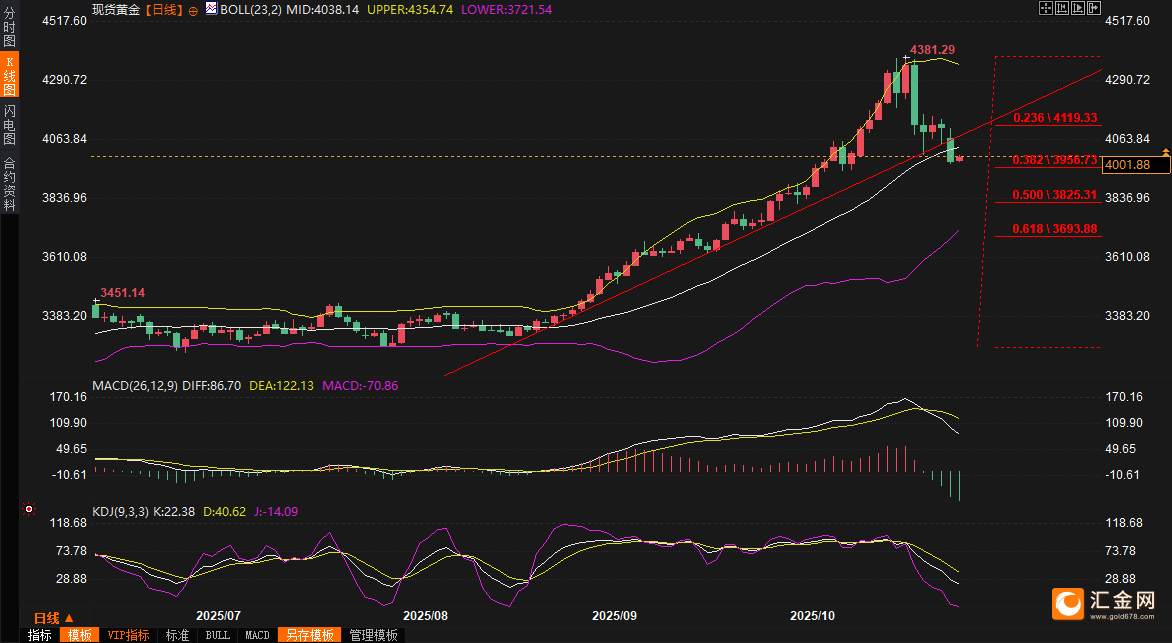Viewport: 1172px width, 643px height.
Task: Click the export chart icon at top right
Action: pyautogui.click(x=1093, y=8)
